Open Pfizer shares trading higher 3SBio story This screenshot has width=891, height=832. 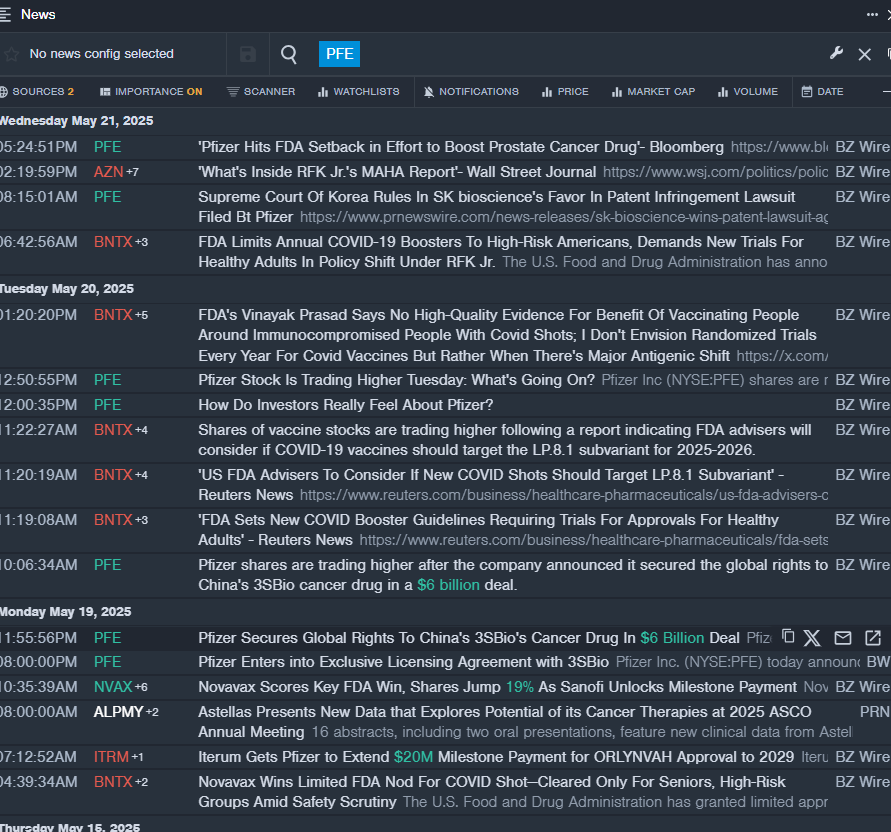(513, 575)
